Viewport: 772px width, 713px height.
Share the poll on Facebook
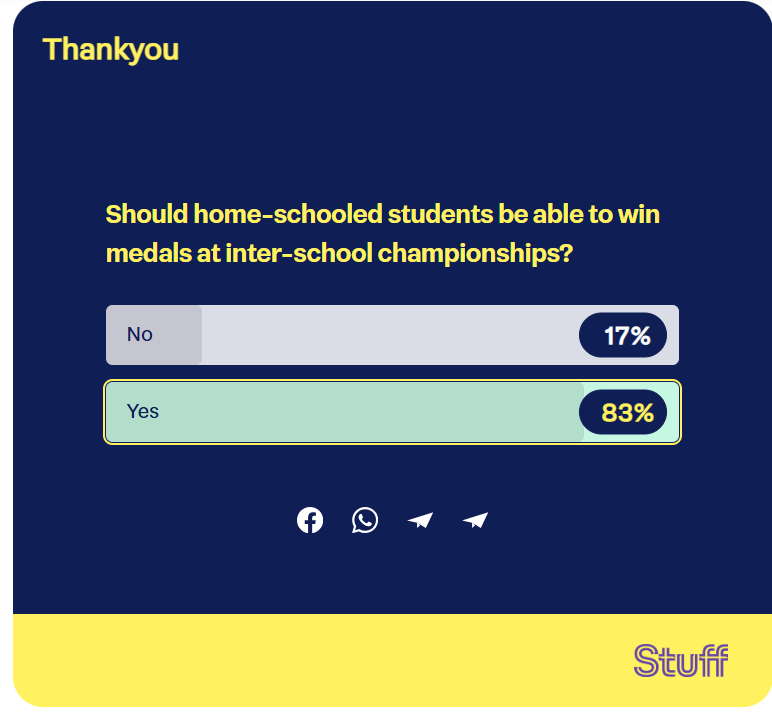pyautogui.click(x=310, y=520)
